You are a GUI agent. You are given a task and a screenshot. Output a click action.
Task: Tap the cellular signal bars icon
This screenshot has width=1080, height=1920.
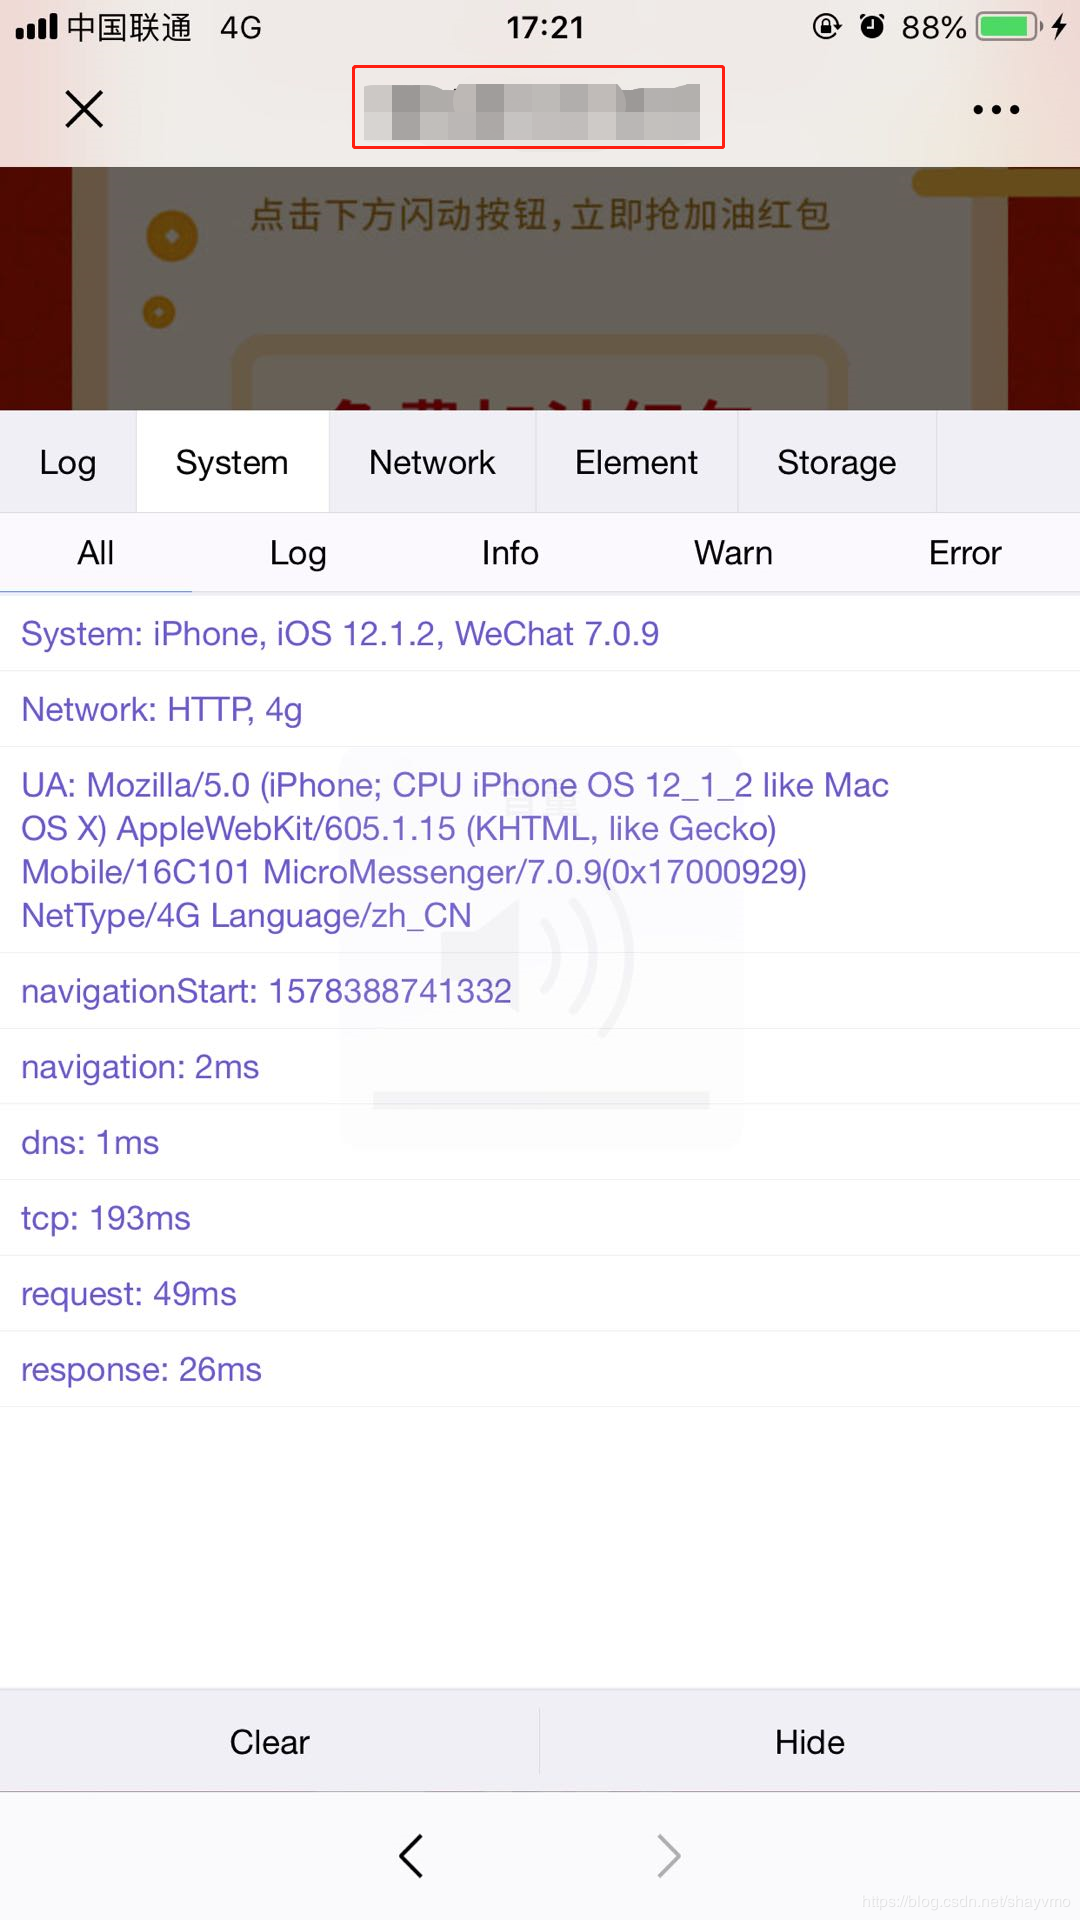36,27
